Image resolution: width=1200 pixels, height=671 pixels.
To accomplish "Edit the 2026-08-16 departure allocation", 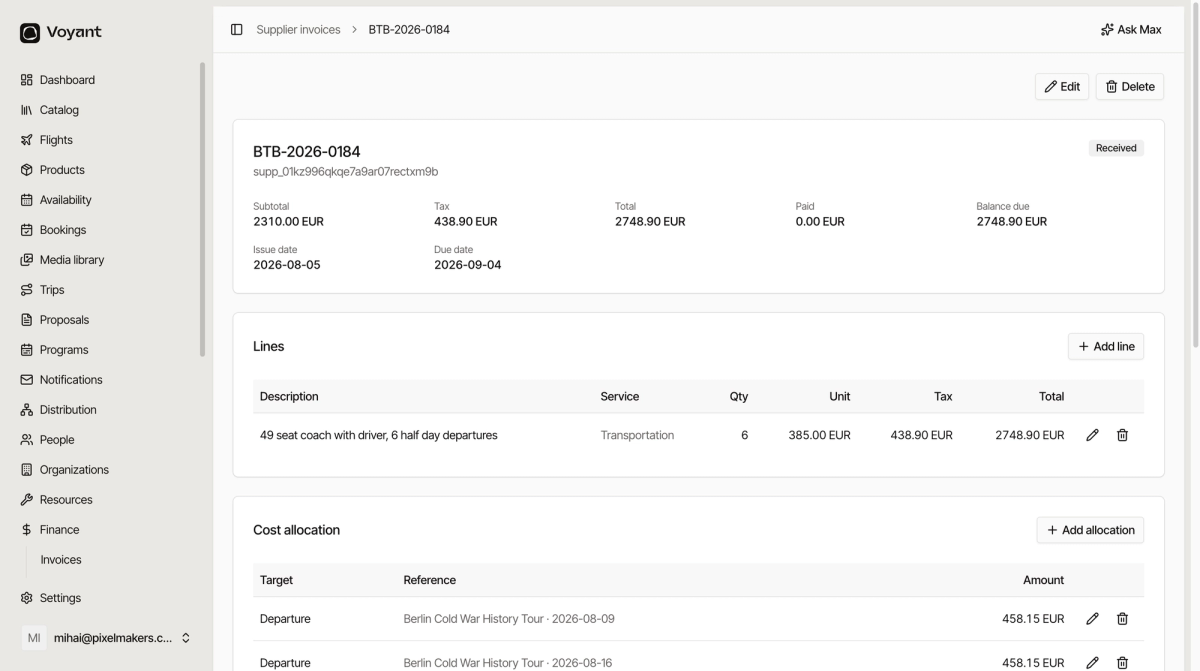I will (x=1092, y=663).
